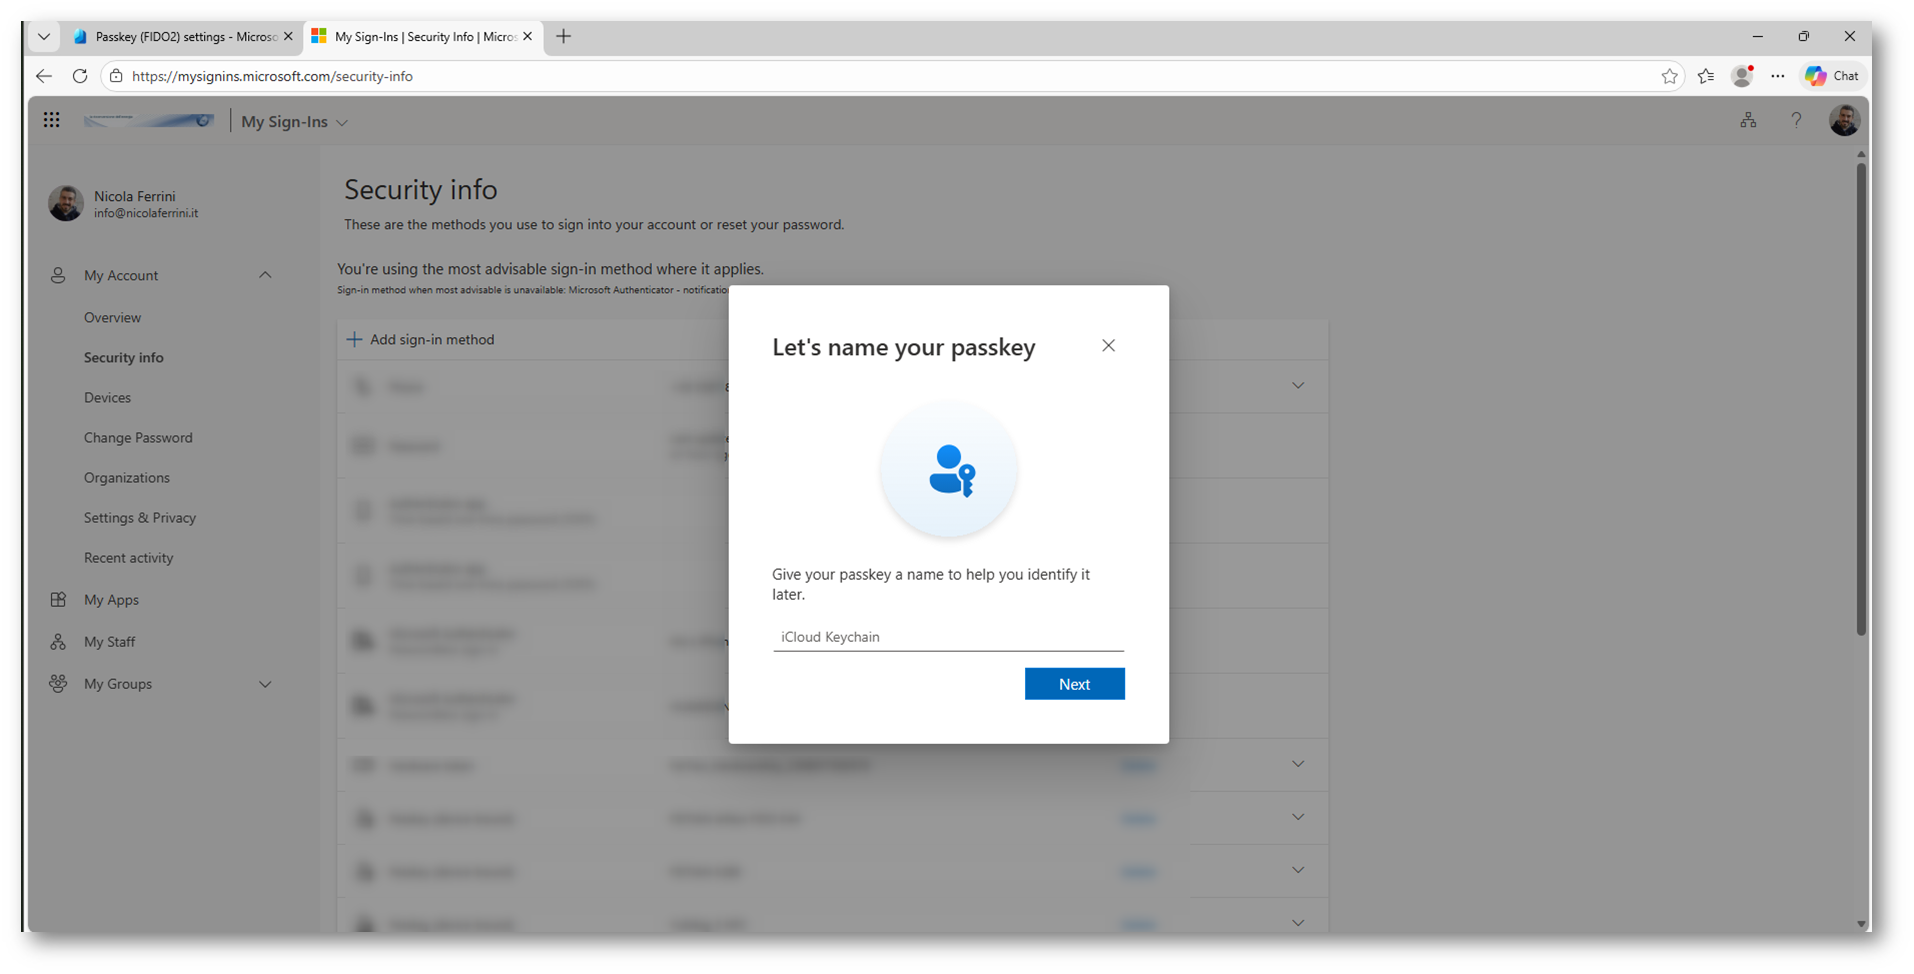This screenshot has height=974, width=1914.
Task: Go back in the browser
Action: pos(43,76)
